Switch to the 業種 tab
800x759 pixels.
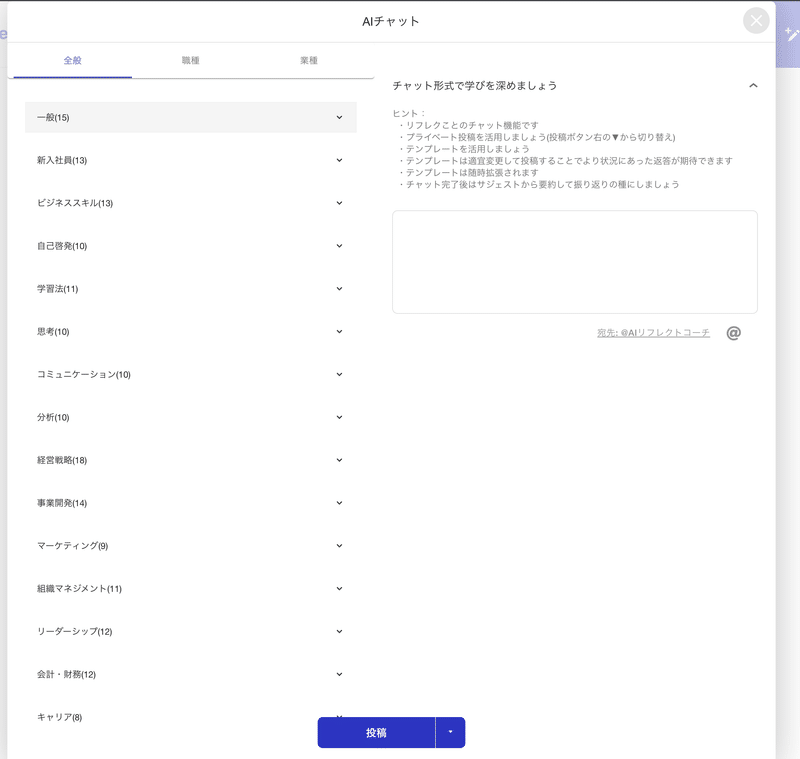[x=309, y=61]
